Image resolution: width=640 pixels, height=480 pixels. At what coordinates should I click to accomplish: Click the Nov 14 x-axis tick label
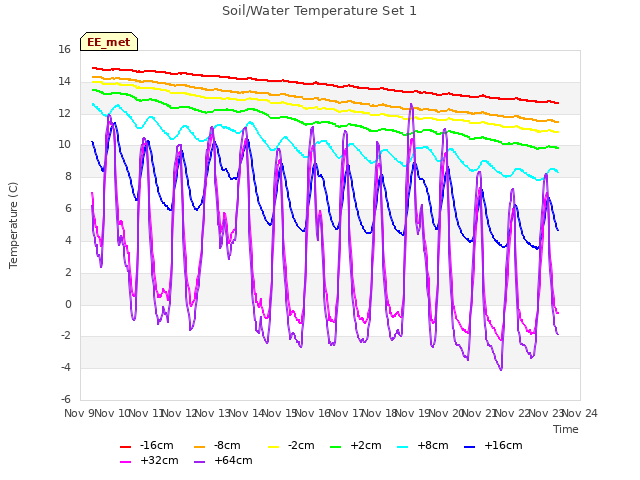(246, 413)
